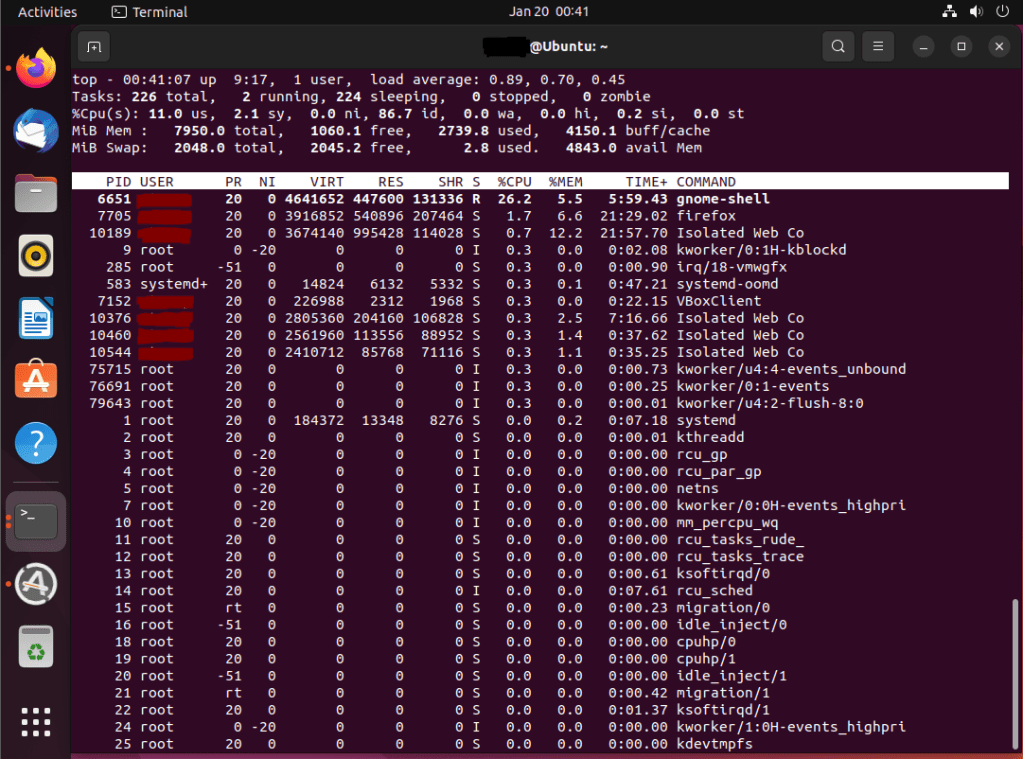Open the clock showing Jan 20 00:41
1023x759 pixels.
coord(549,12)
